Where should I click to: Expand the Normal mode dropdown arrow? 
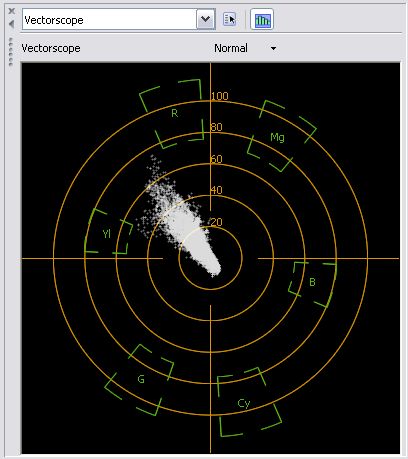(273, 49)
